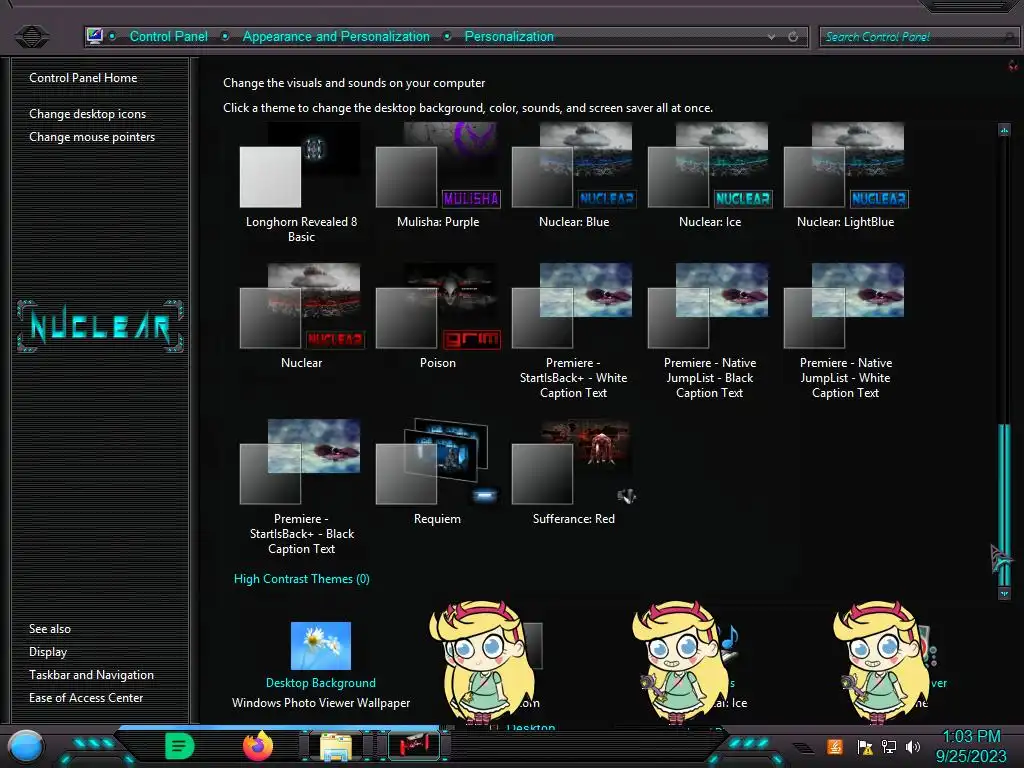The height and width of the screenshot is (768, 1024).
Task: Open green notes app in taskbar
Action: tap(180, 746)
